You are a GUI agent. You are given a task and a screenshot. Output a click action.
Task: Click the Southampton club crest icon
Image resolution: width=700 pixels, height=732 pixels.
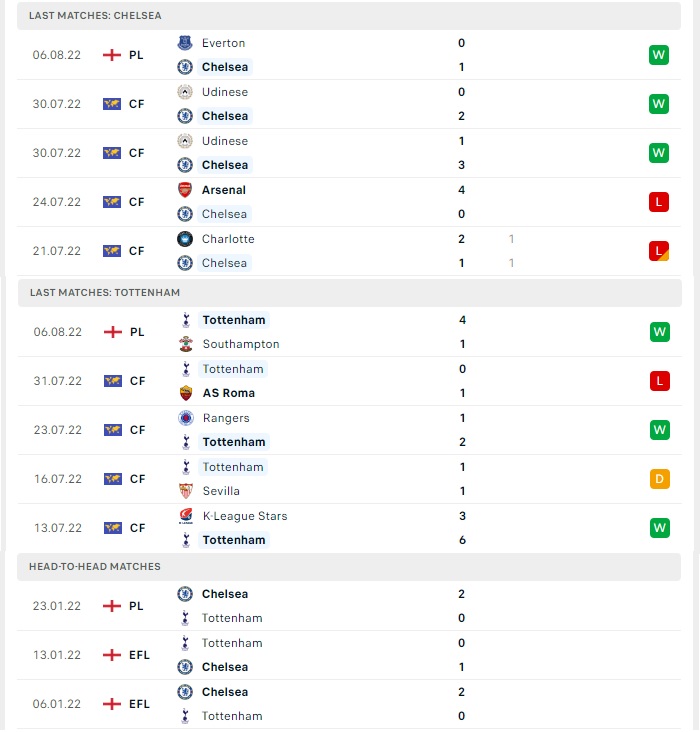coord(186,344)
